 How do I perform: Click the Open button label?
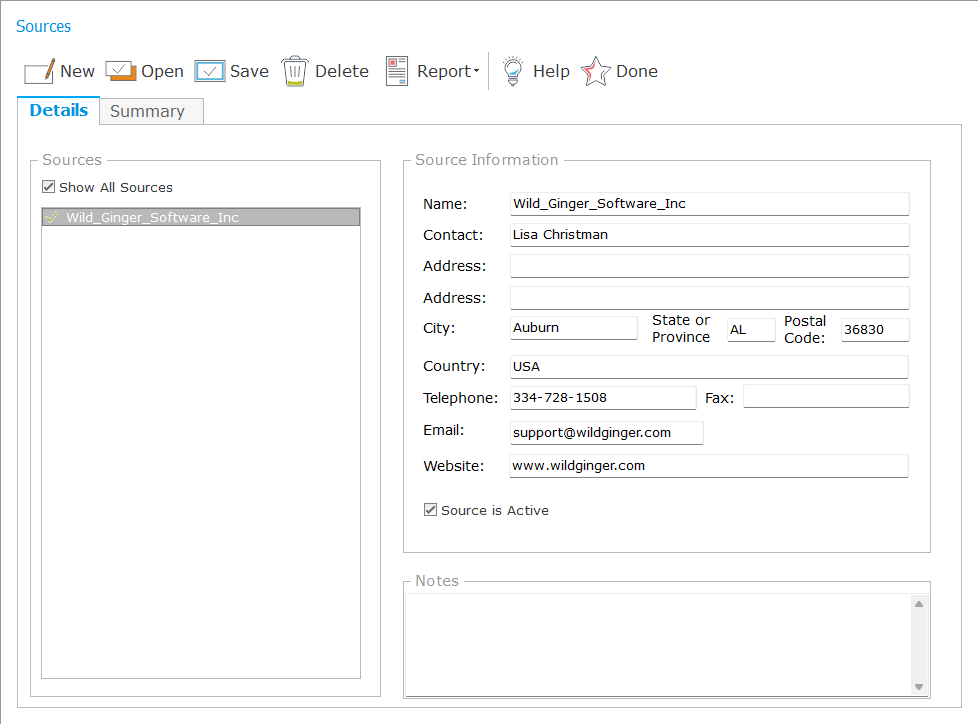(162, 71)
